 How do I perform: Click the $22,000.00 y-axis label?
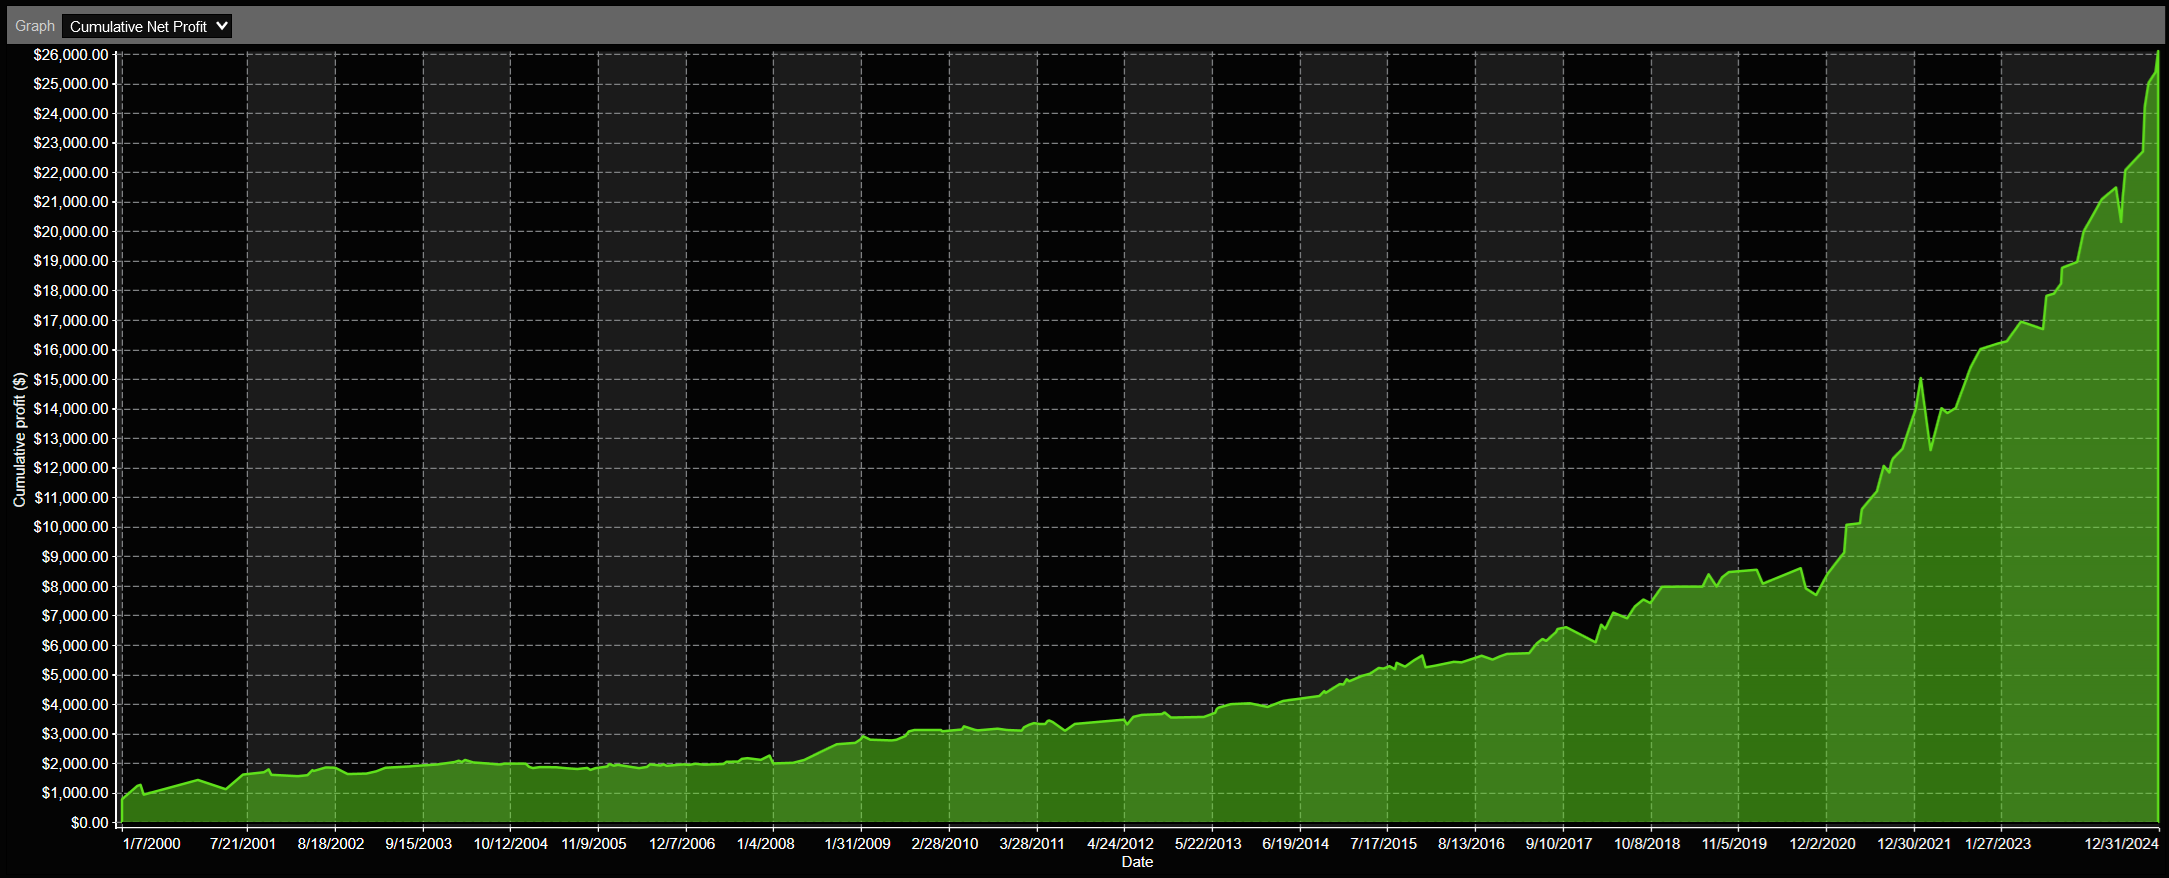point(71,173)
